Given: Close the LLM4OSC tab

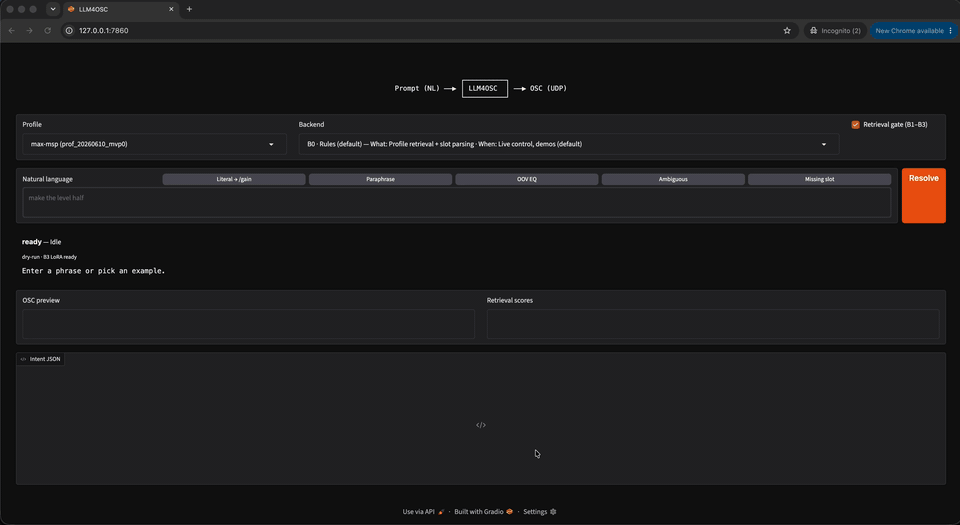Looking at the screenshot, I should (x=171, y=9).
